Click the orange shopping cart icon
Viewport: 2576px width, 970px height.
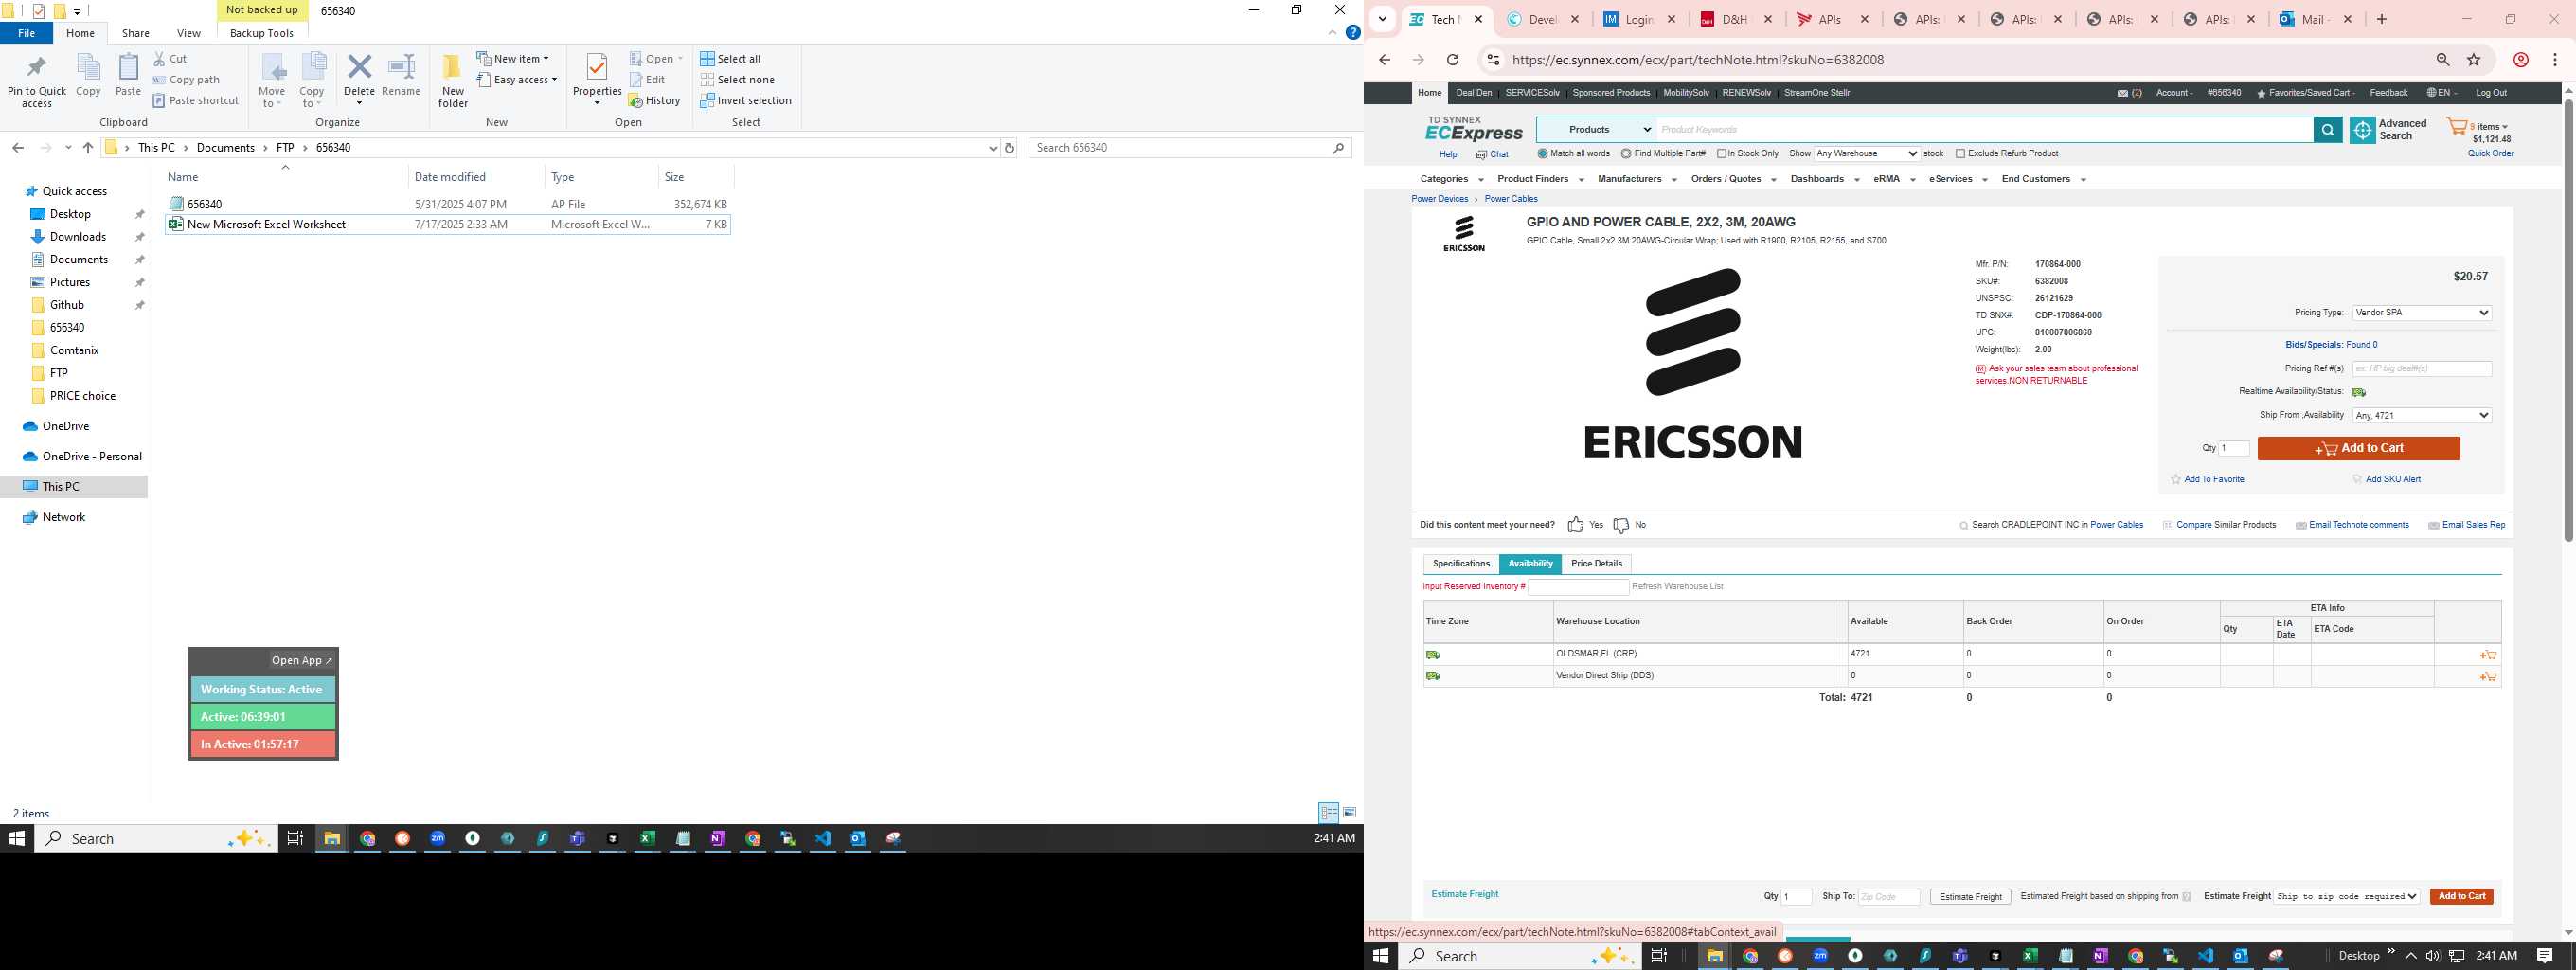(2456, 128)
